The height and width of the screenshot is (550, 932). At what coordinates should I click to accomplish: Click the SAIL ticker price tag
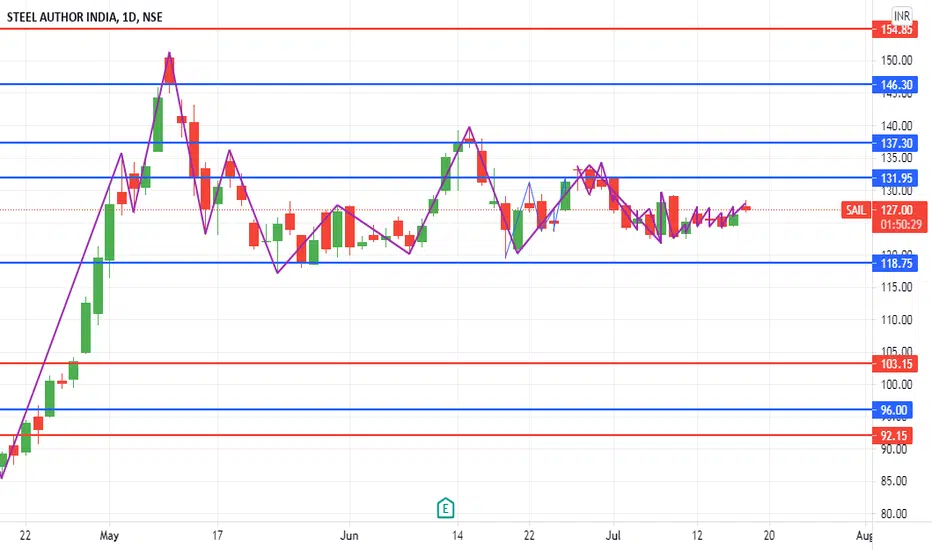click(x=856, y=210)
